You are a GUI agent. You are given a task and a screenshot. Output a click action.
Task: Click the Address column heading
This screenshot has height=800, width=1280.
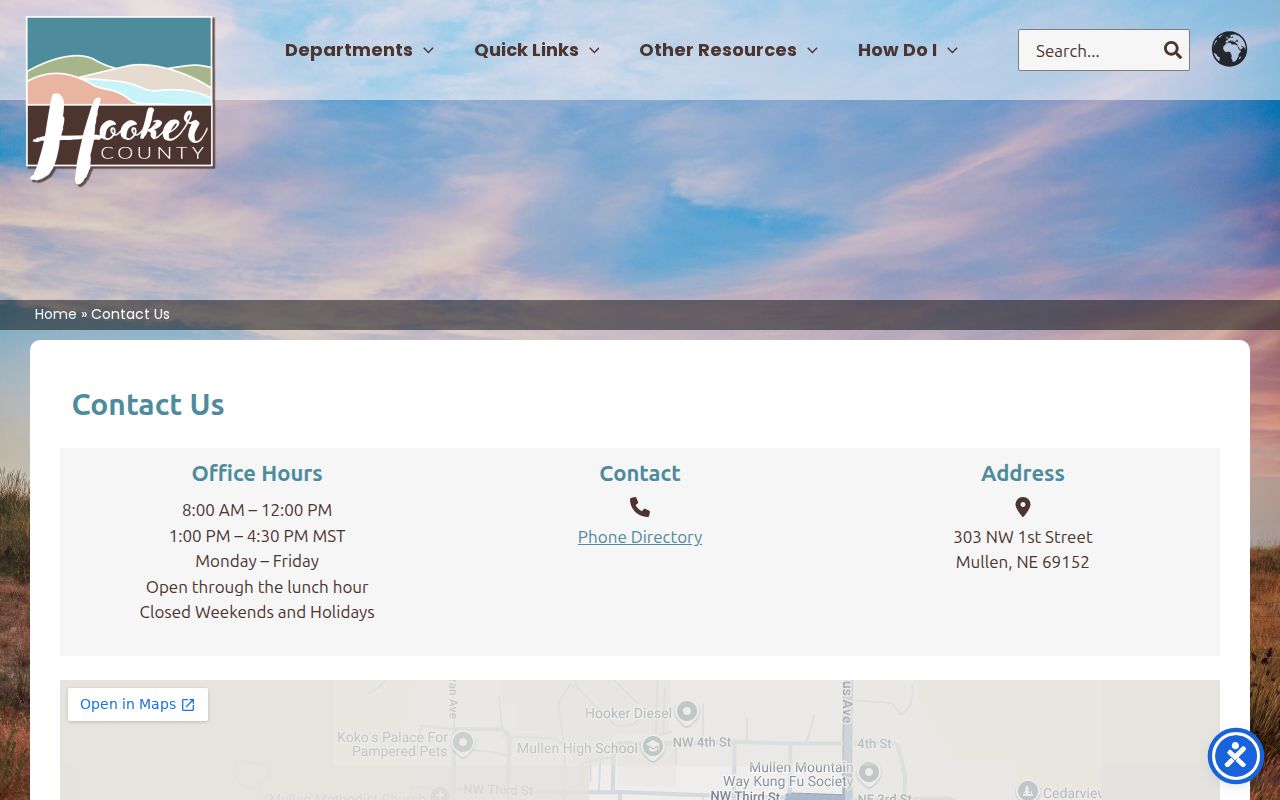pos(1023,473)
